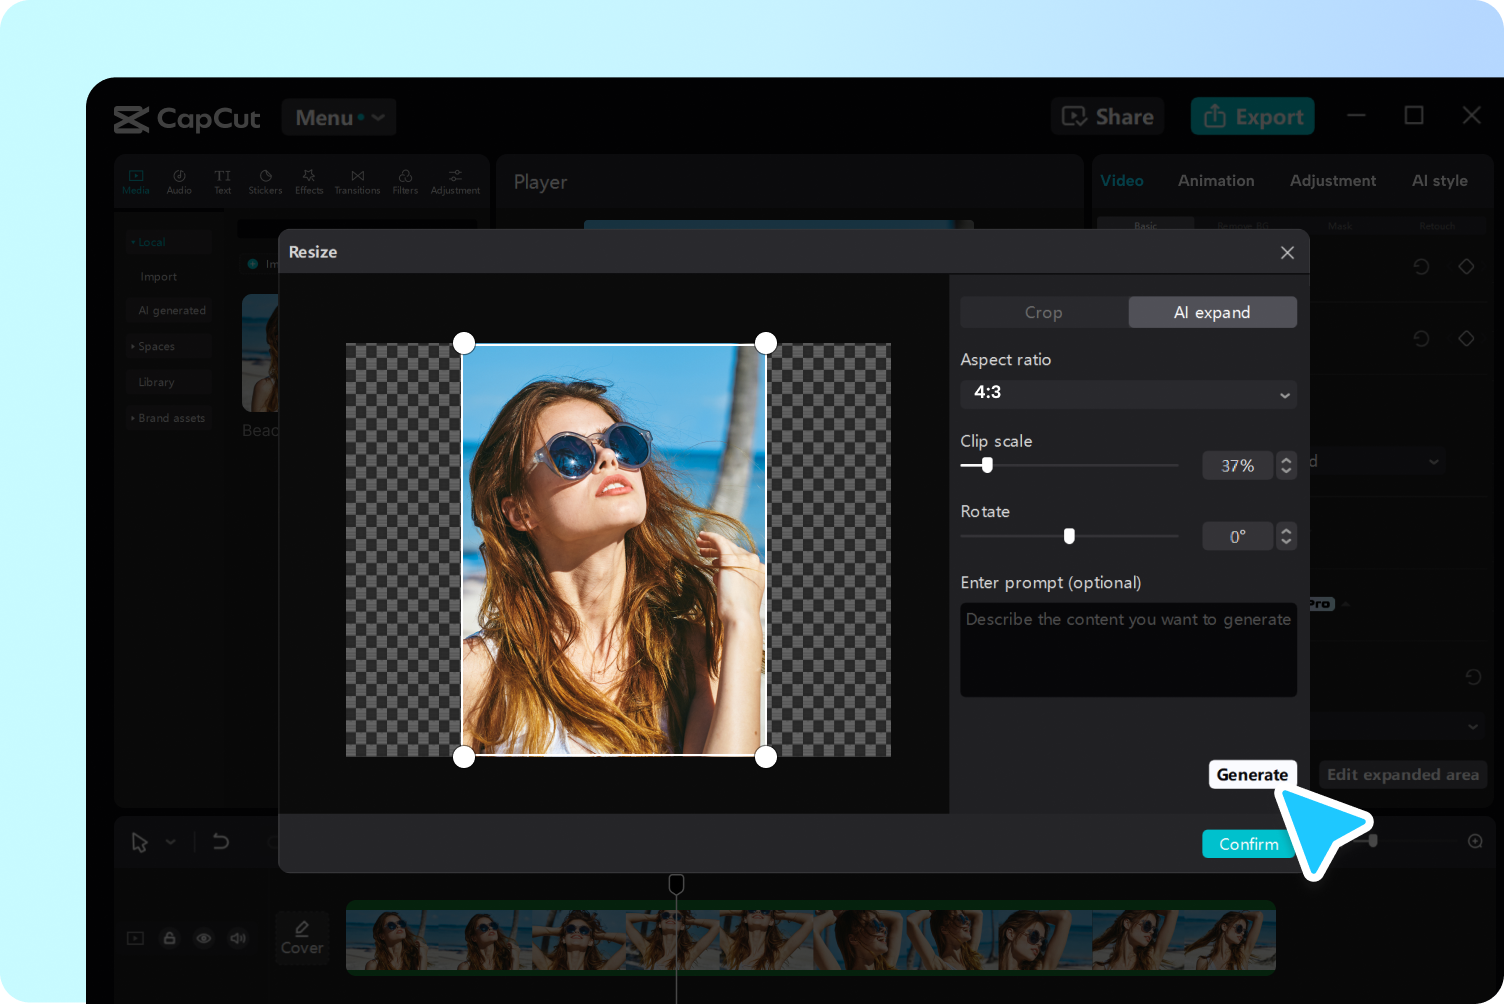Switch to the Animation tab

click(x=1216, y=180)
